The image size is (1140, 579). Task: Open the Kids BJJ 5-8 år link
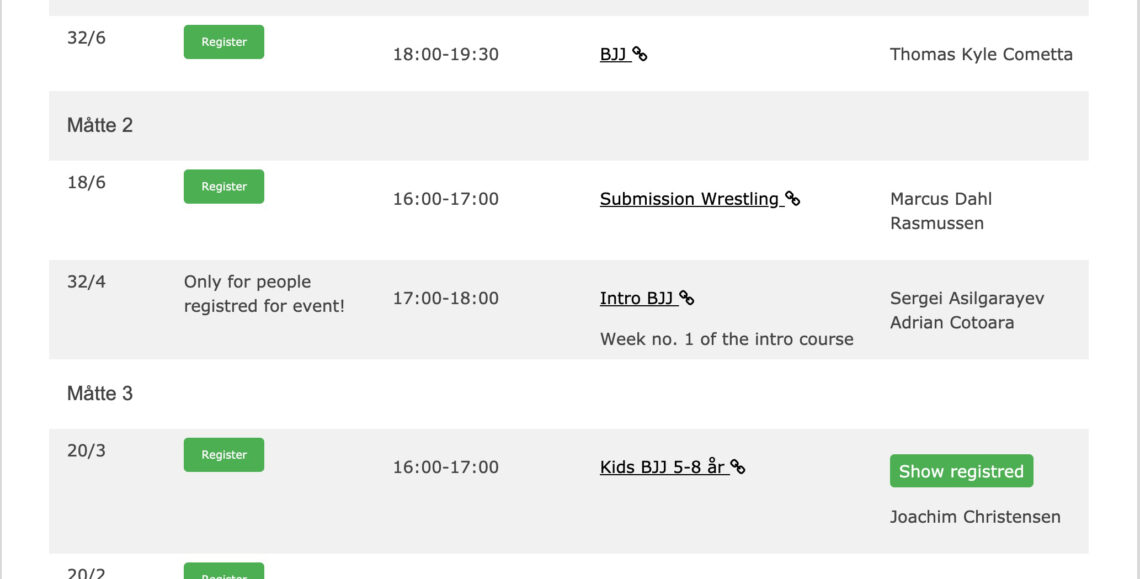pyautogui.click(x=664, y=467)
